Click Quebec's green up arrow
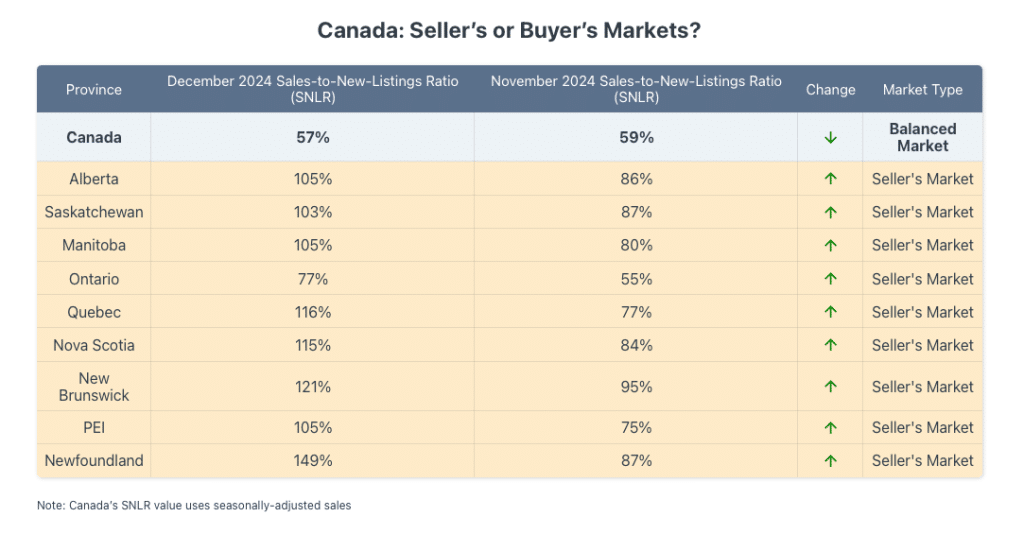The height and width of the screenshot is (534, 1024). (830, 312)
